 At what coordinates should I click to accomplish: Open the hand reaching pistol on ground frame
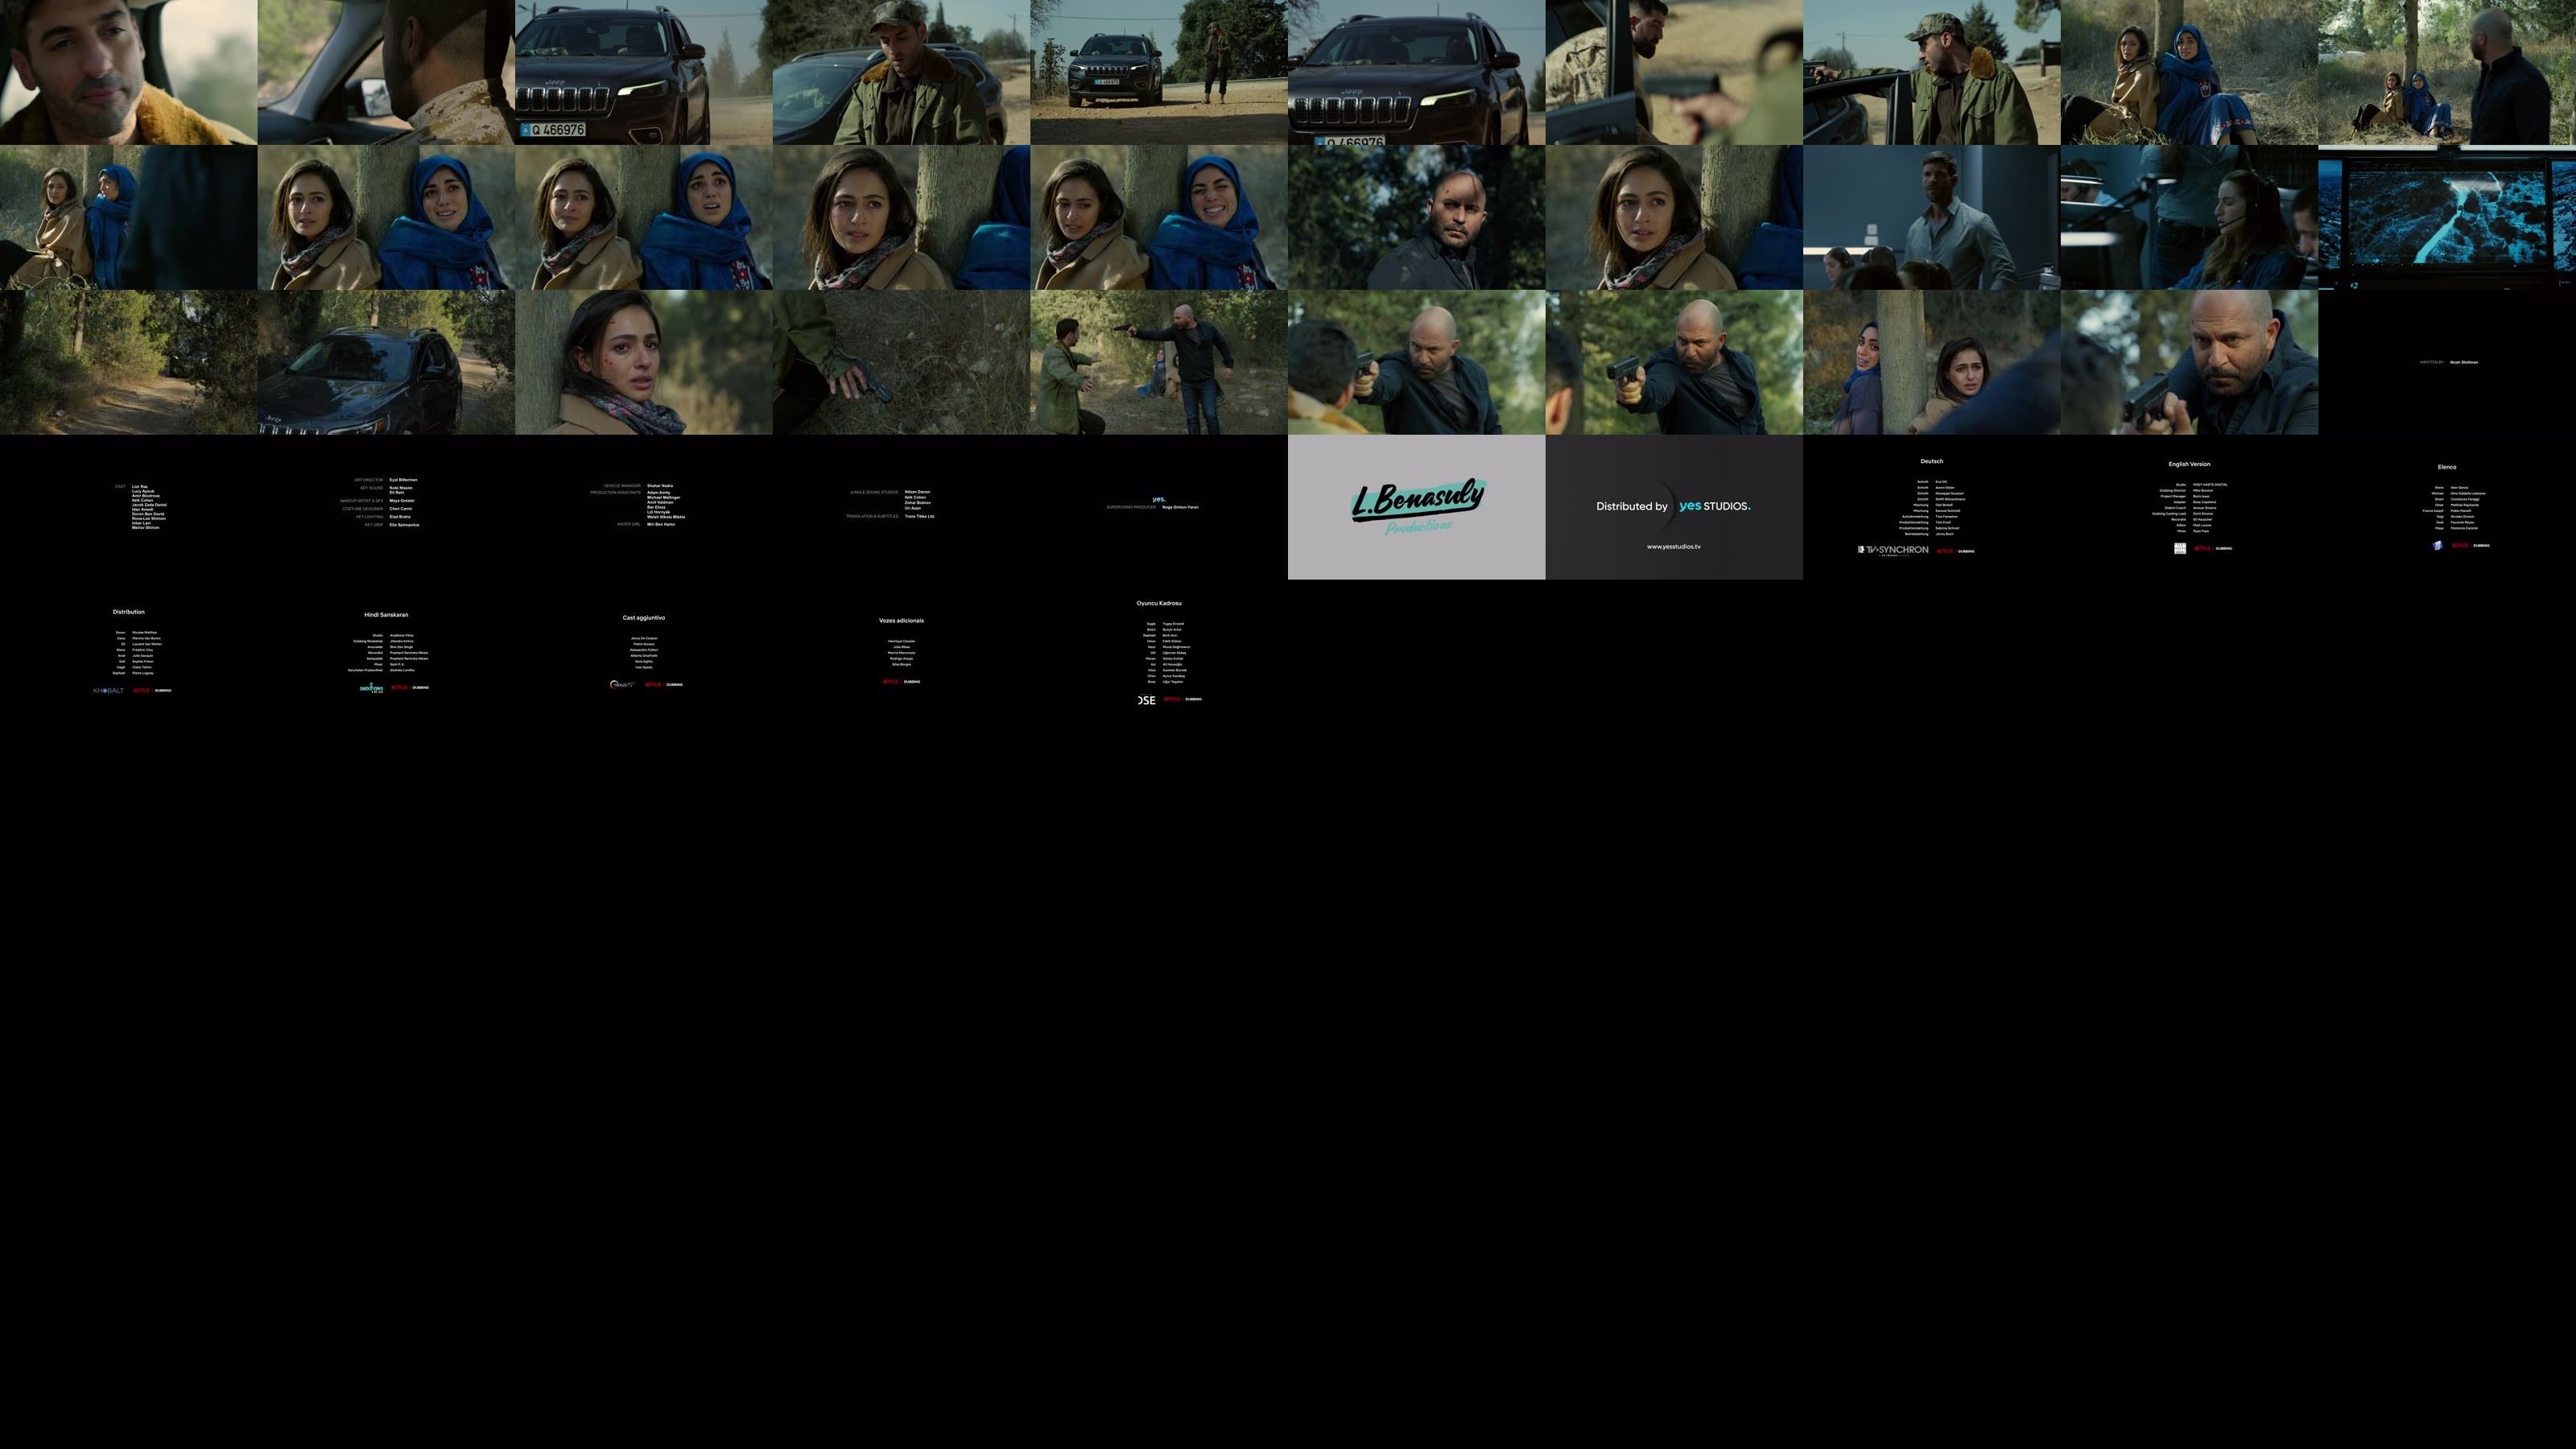point(901,362)
